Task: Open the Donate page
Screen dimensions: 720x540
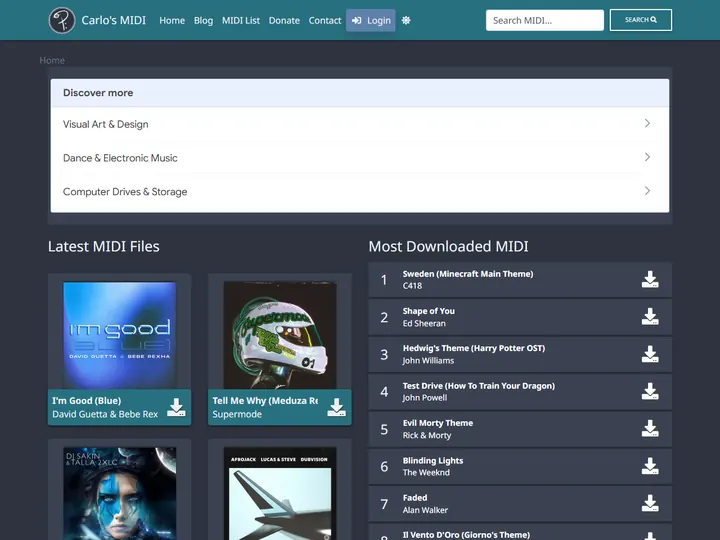Action: point(284,20)
